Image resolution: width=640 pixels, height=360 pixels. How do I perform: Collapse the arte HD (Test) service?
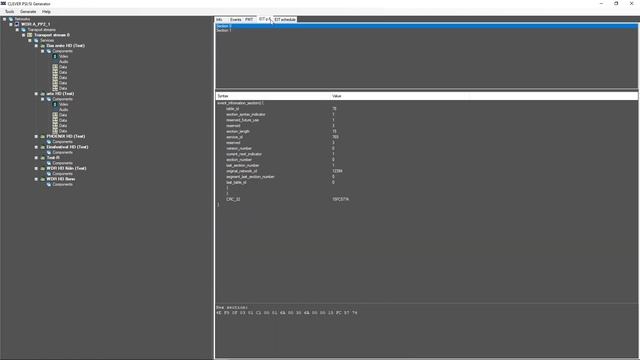pyautogui.click(x=36, y=94)
